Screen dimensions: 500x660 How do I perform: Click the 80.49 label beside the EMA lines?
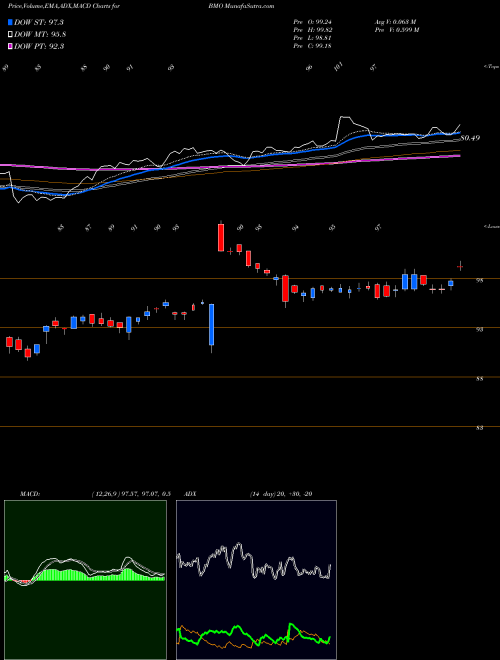pos(470,138)
